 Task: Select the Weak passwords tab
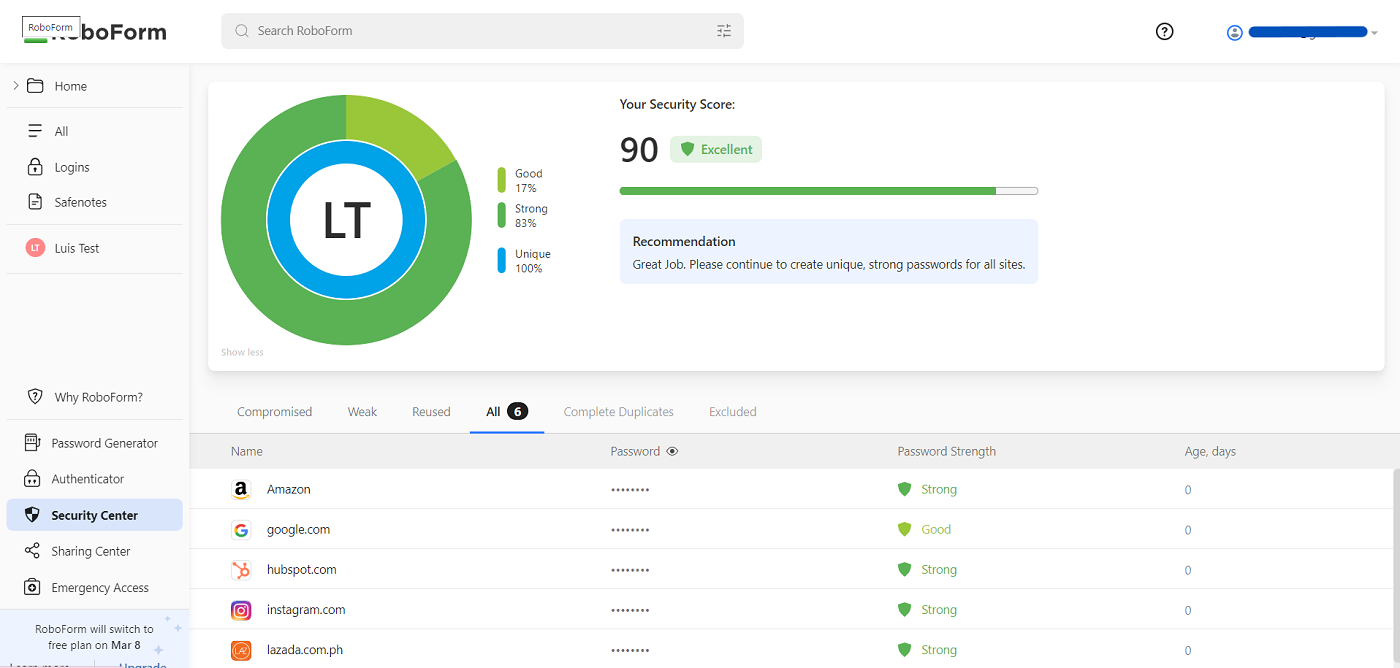(x=362, y=412)
